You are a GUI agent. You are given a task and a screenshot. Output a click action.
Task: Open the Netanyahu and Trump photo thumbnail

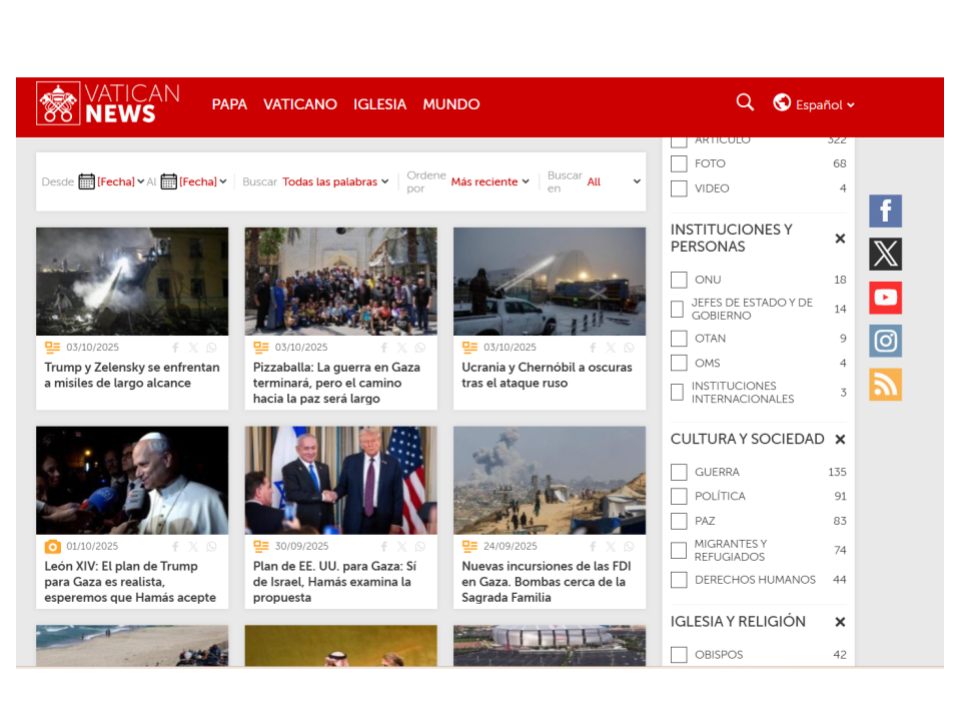[x=340, y=480]
